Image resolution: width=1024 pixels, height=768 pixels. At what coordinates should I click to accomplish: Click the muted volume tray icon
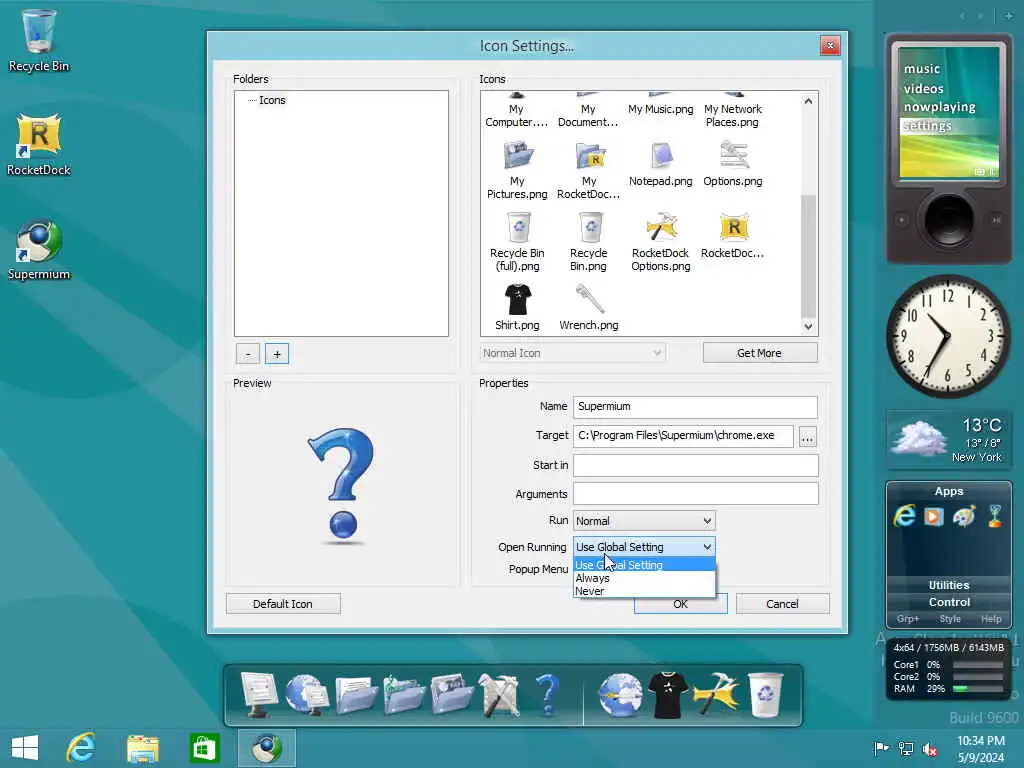click(x=929, y=749)
